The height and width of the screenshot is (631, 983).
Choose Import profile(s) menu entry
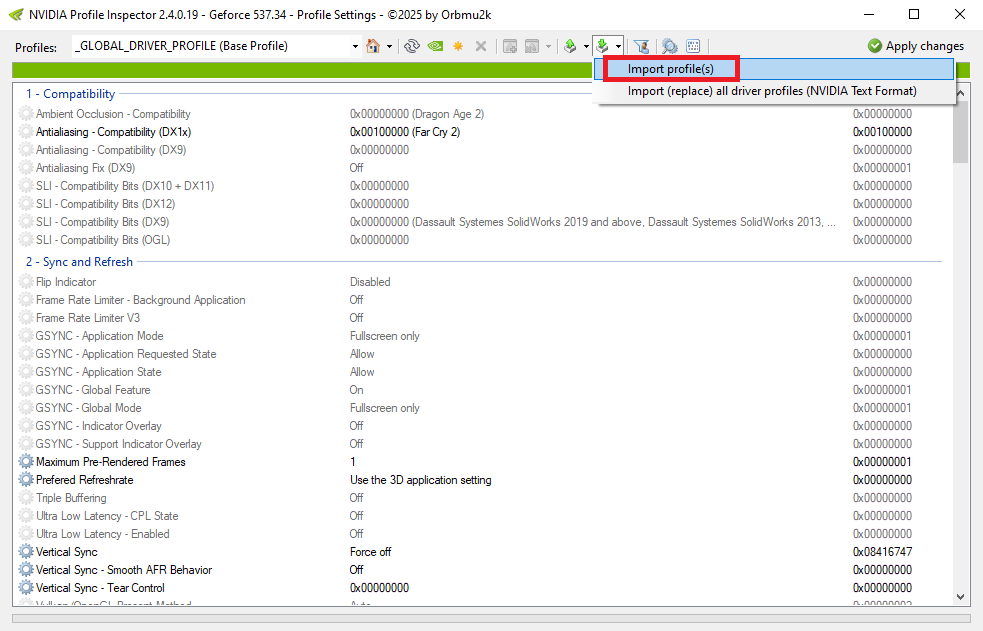pyautogui.click(x=774, y=69)
